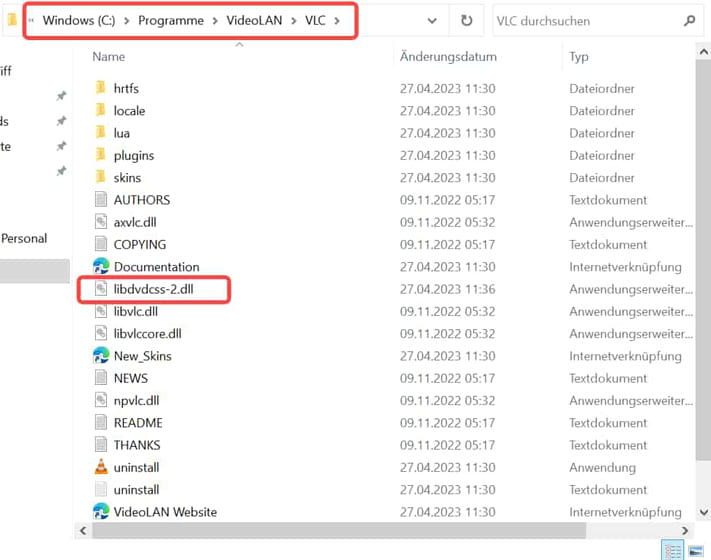Select the libvlccore.dll file name

tap(147, 334)
